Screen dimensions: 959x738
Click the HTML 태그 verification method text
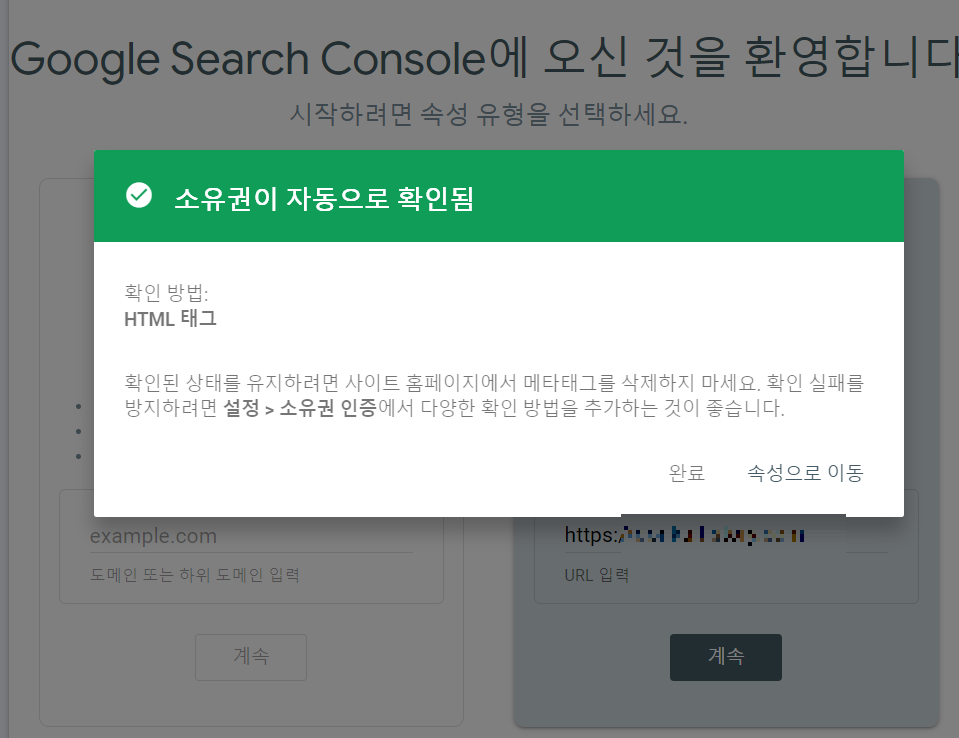pos(170,319)
